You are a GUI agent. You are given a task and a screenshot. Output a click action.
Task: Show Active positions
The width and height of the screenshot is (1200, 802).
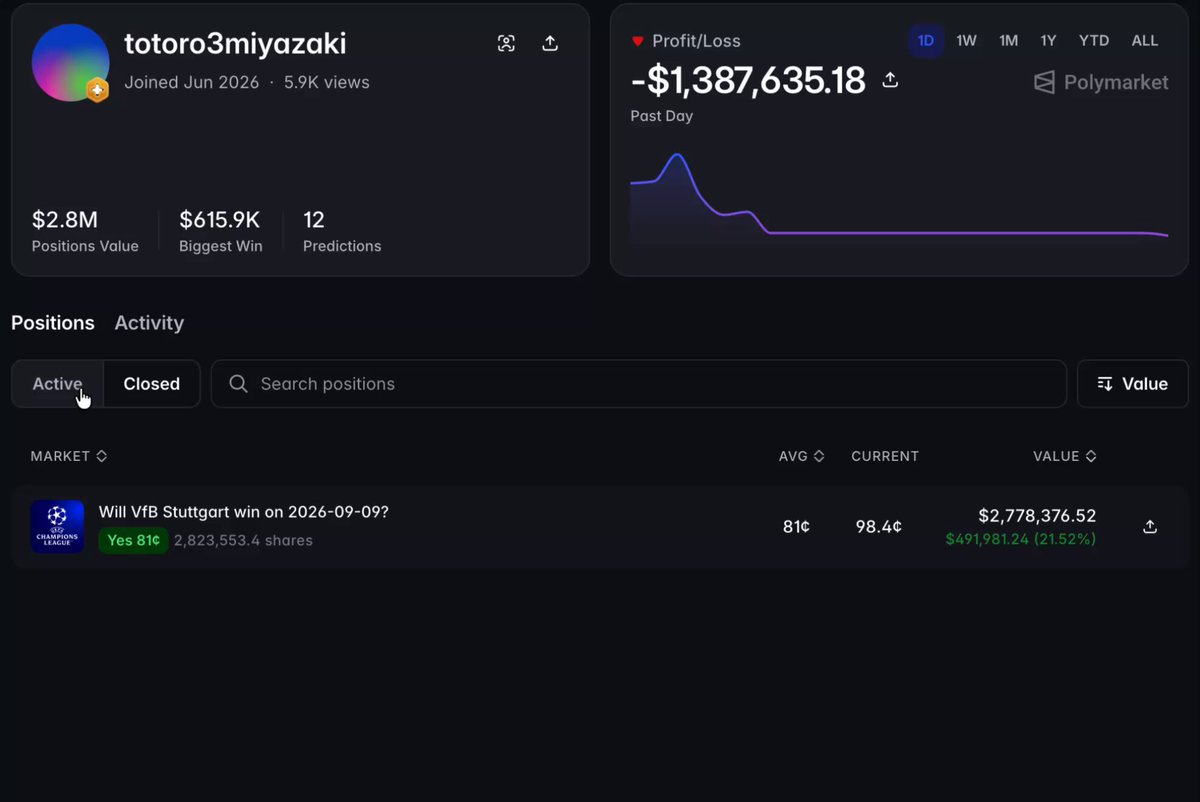pos(57,384)
